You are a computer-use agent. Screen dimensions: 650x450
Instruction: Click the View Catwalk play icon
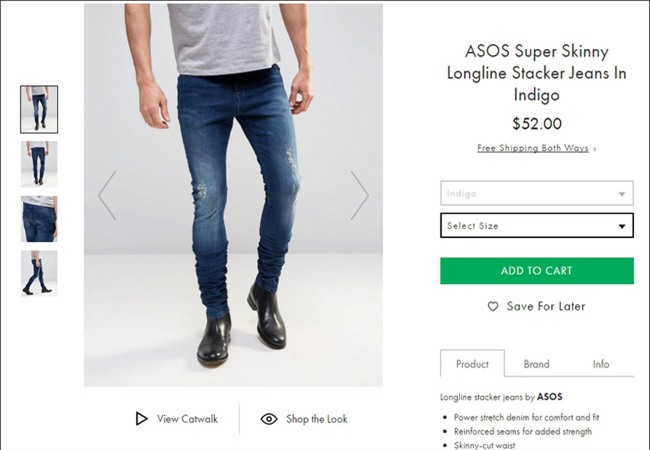[x=142, y=419]
